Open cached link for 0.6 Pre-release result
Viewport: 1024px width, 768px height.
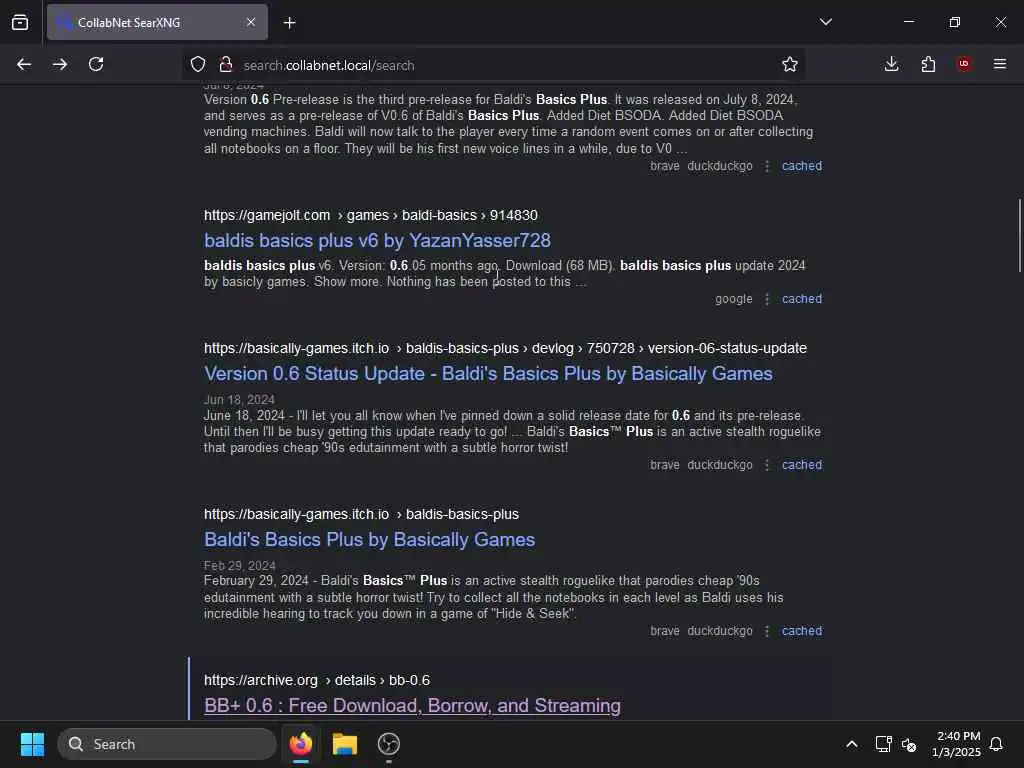coord(802,165)
